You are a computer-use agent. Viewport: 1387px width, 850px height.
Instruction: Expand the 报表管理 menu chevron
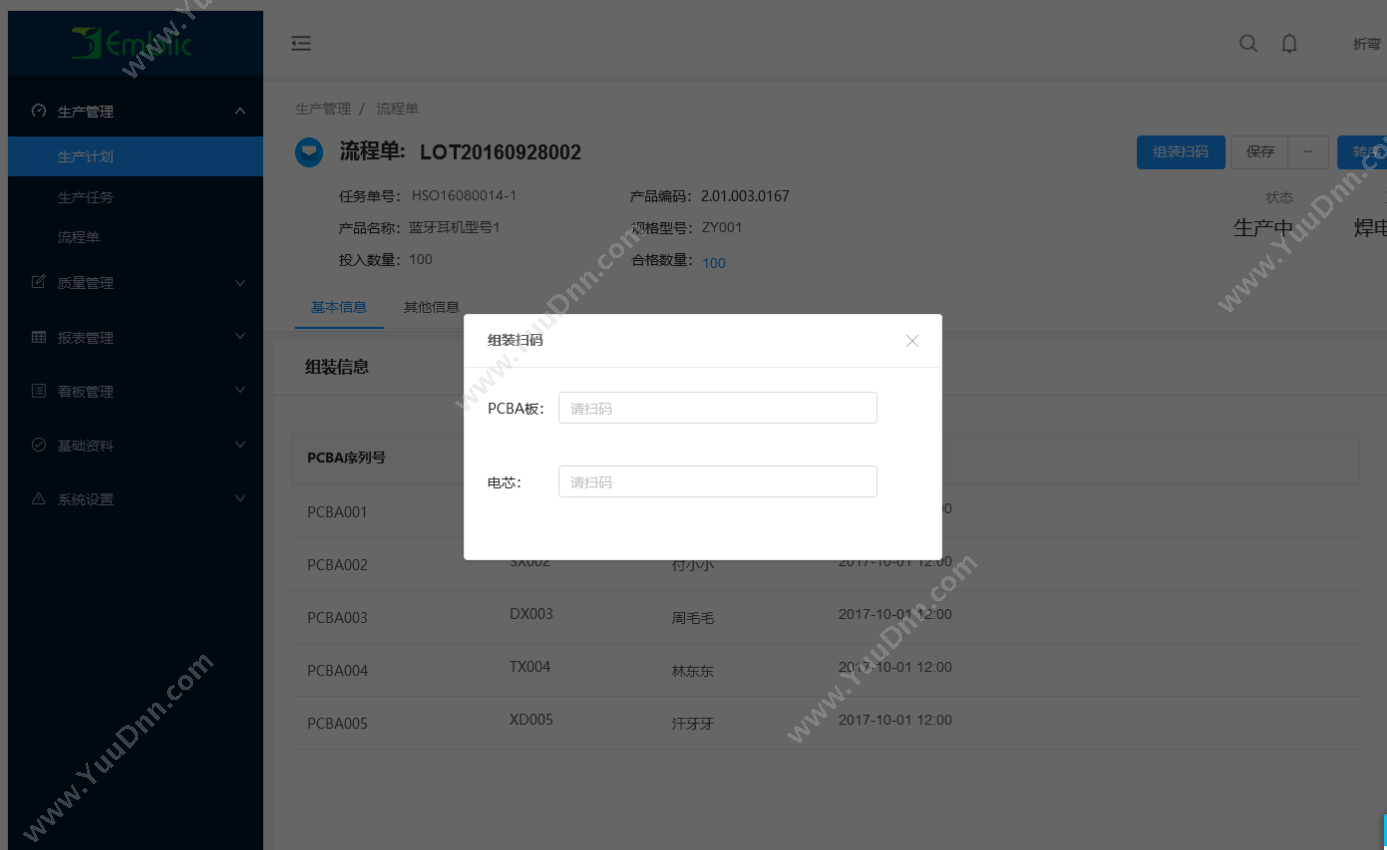click(x=240, y=337)
